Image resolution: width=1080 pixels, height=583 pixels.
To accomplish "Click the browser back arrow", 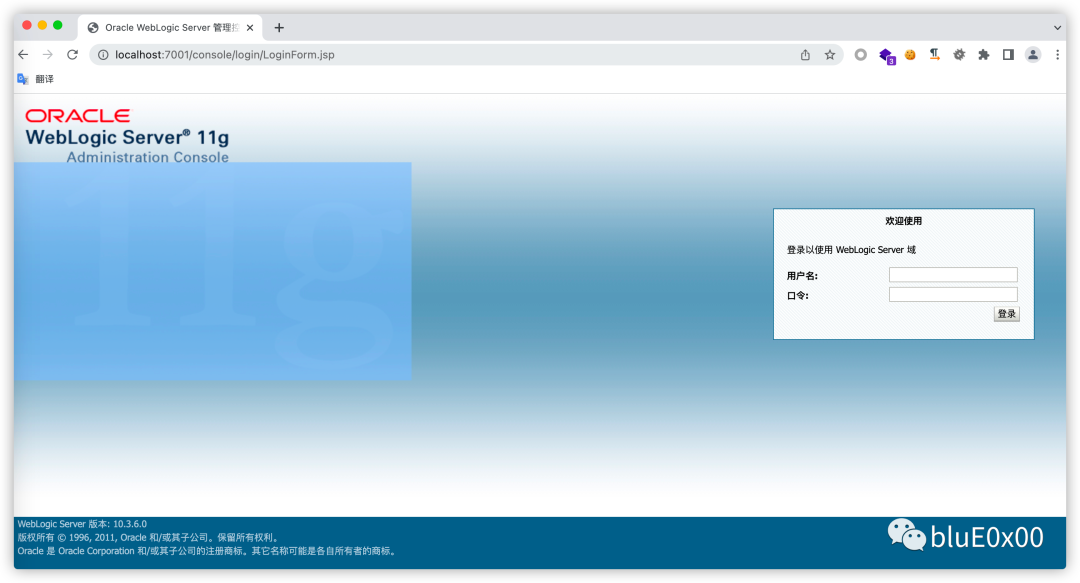I will click(x=23, y=54).
